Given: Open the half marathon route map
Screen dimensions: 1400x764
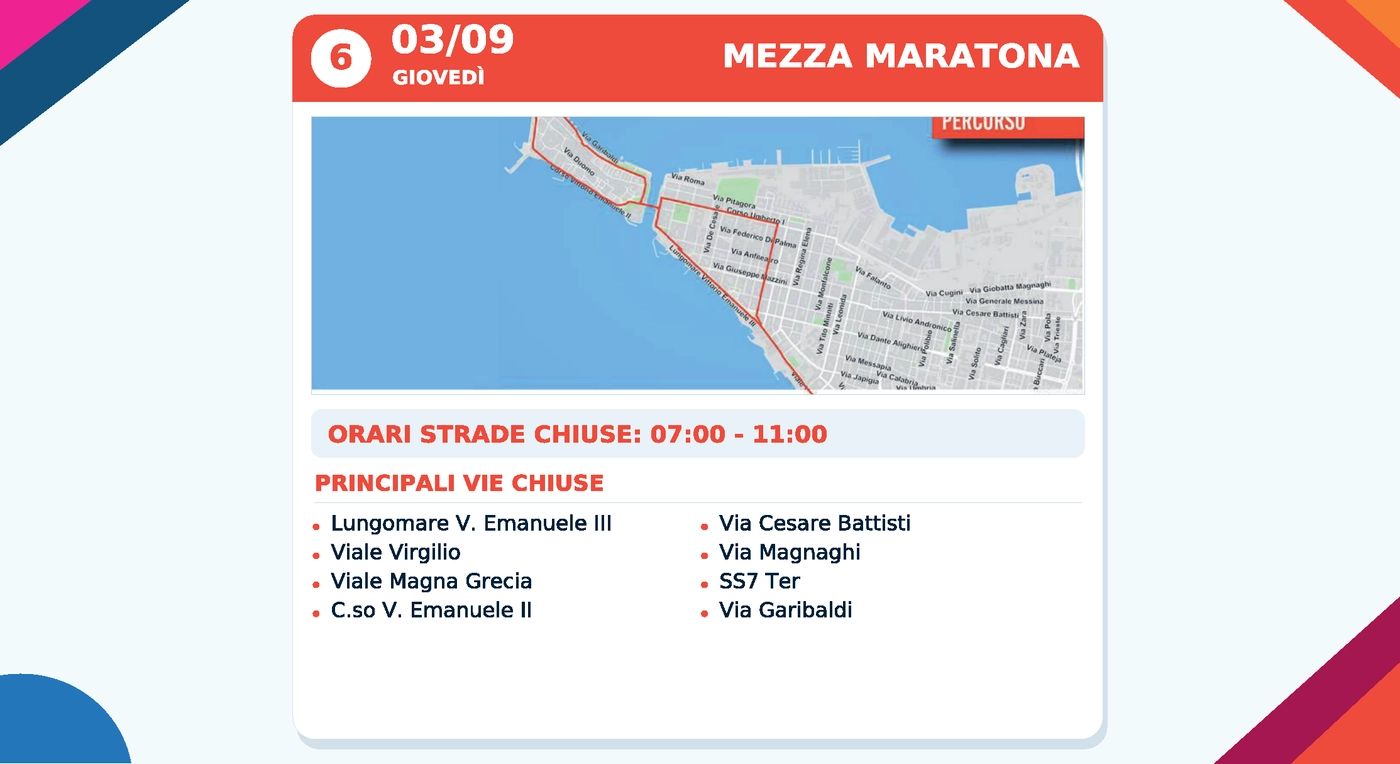Looking at the screenshot, I should (698, 254).
